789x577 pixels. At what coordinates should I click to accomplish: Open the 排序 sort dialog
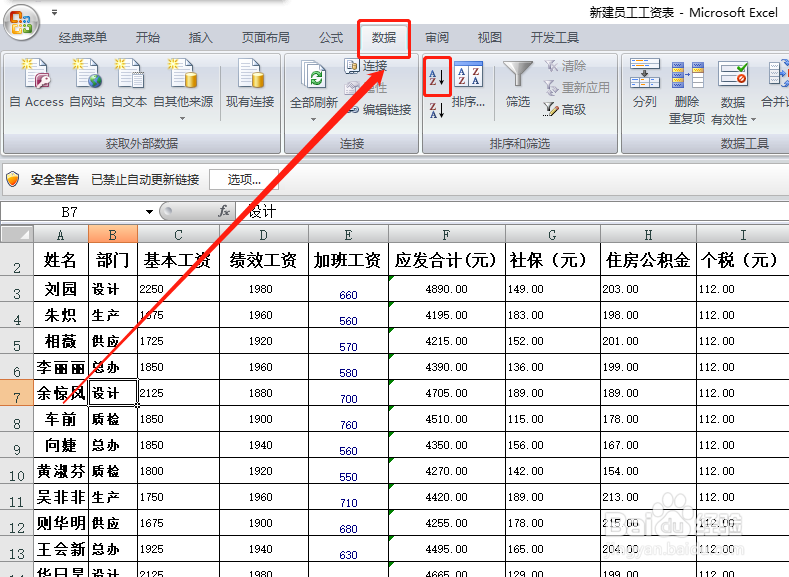click(x=468, y=84)
